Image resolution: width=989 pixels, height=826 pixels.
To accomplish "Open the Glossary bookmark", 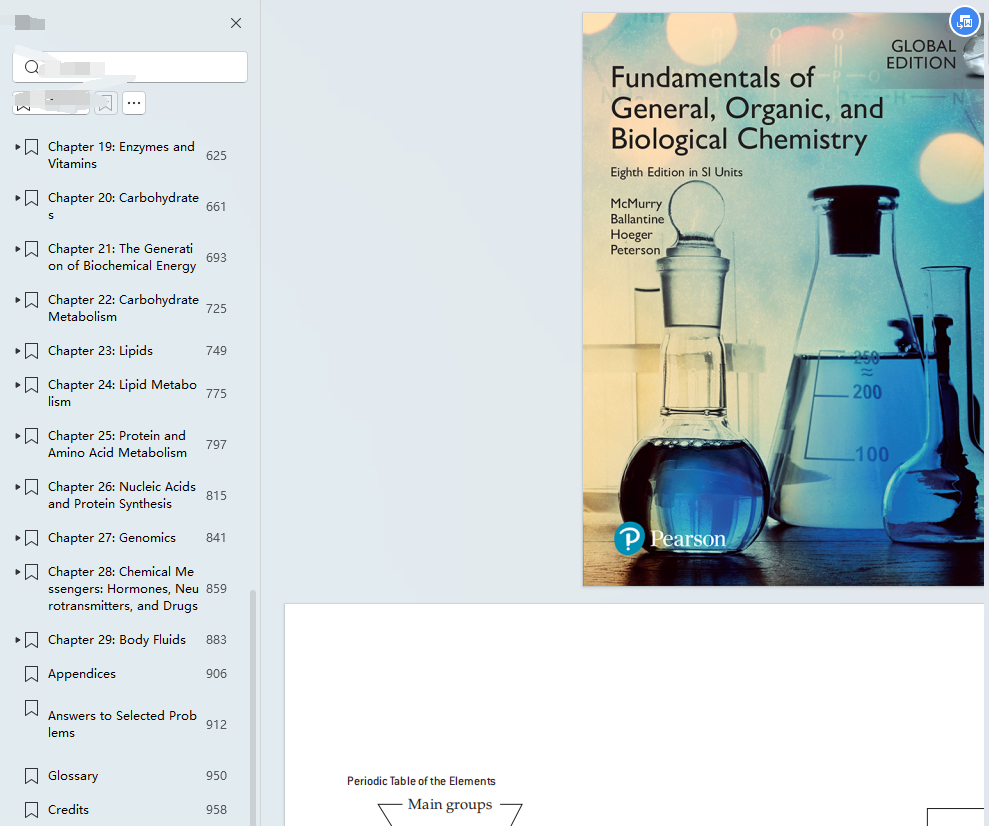I will click(x=73, y=776).
